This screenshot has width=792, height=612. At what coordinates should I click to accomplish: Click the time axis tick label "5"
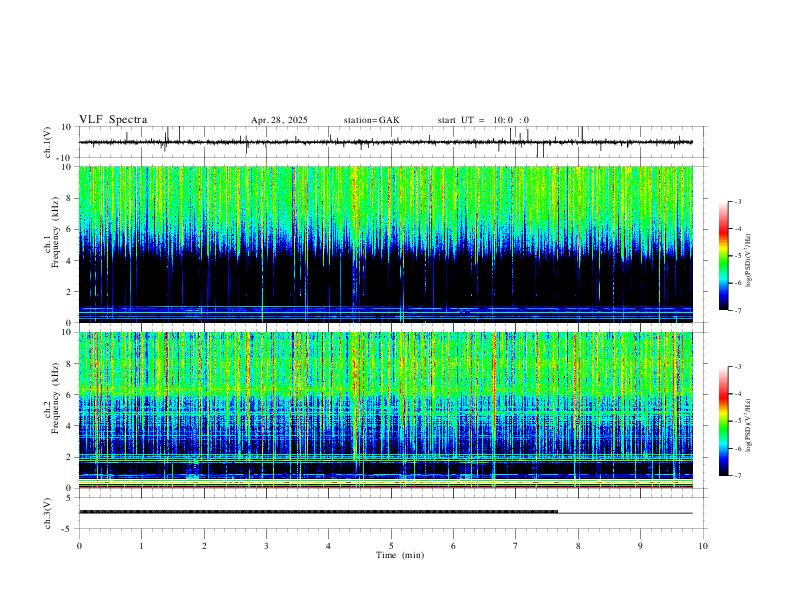coord(391,546)
